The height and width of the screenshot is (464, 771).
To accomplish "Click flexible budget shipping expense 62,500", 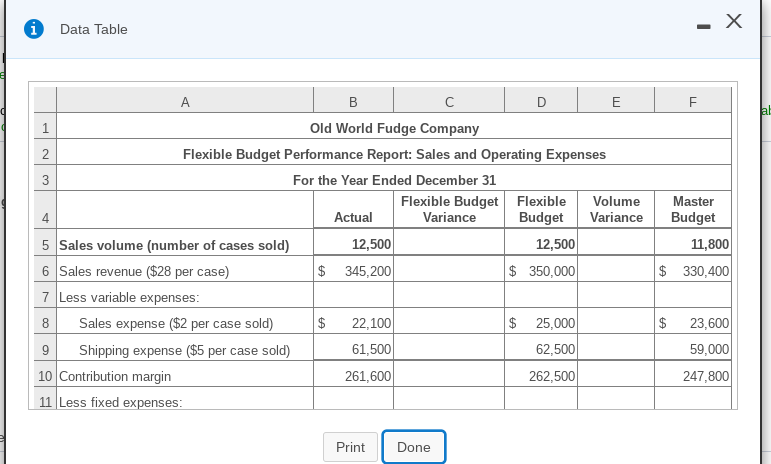I will click(555, 349).
